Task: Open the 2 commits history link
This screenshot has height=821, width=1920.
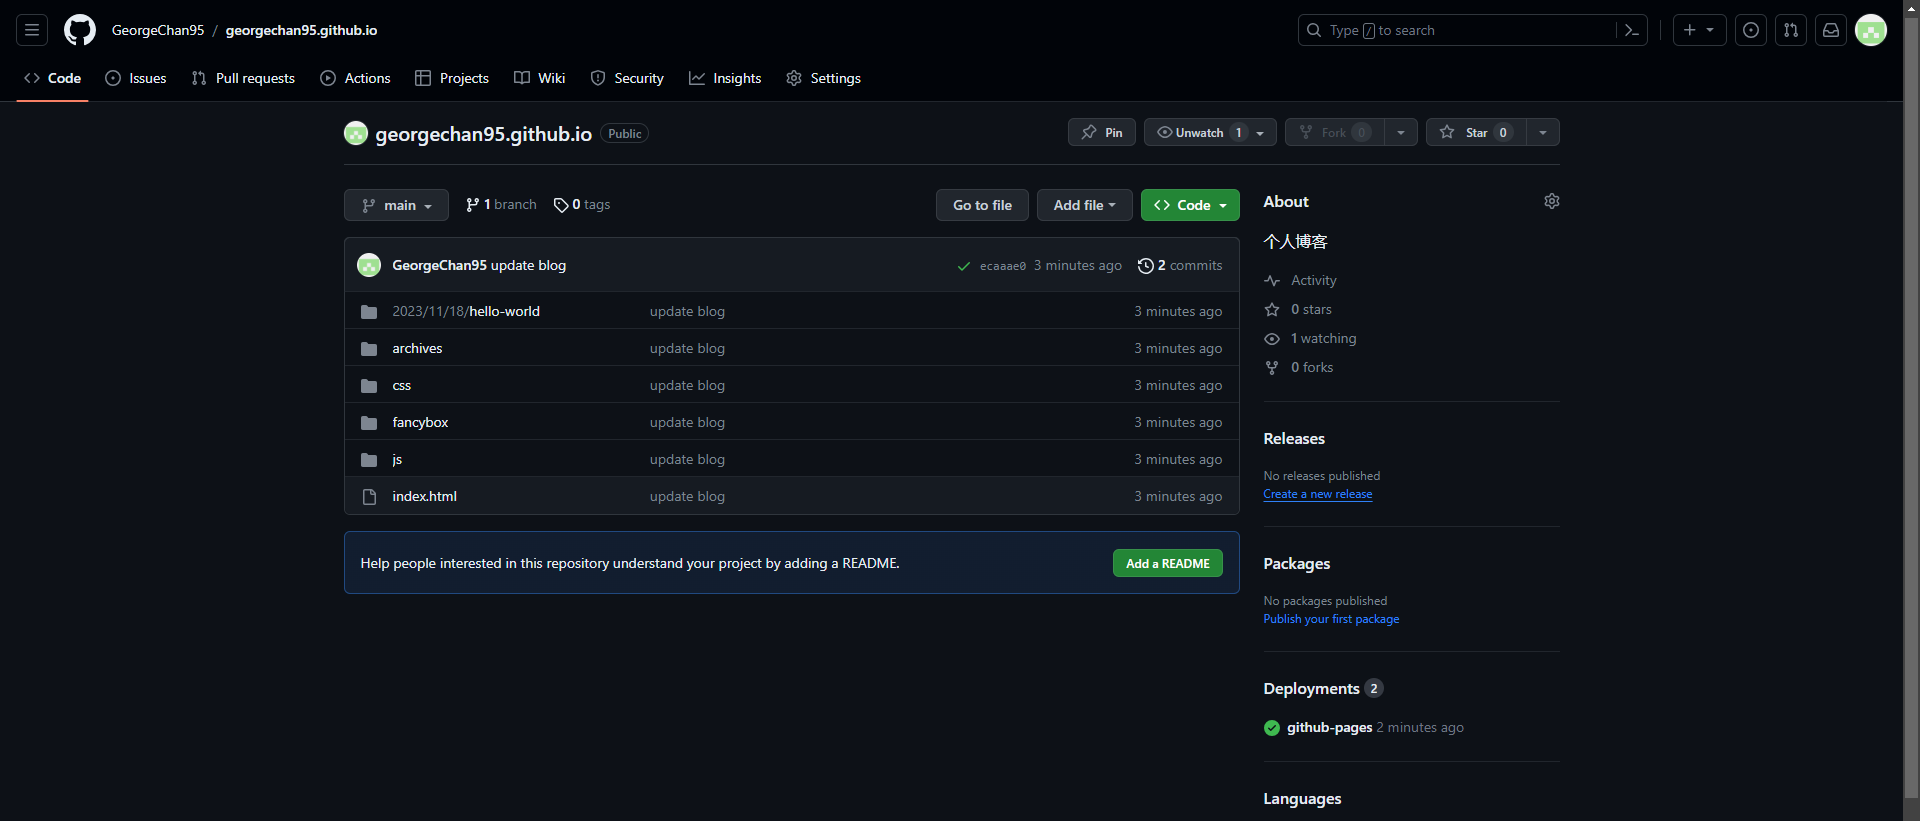Action: pos(1180,265)
